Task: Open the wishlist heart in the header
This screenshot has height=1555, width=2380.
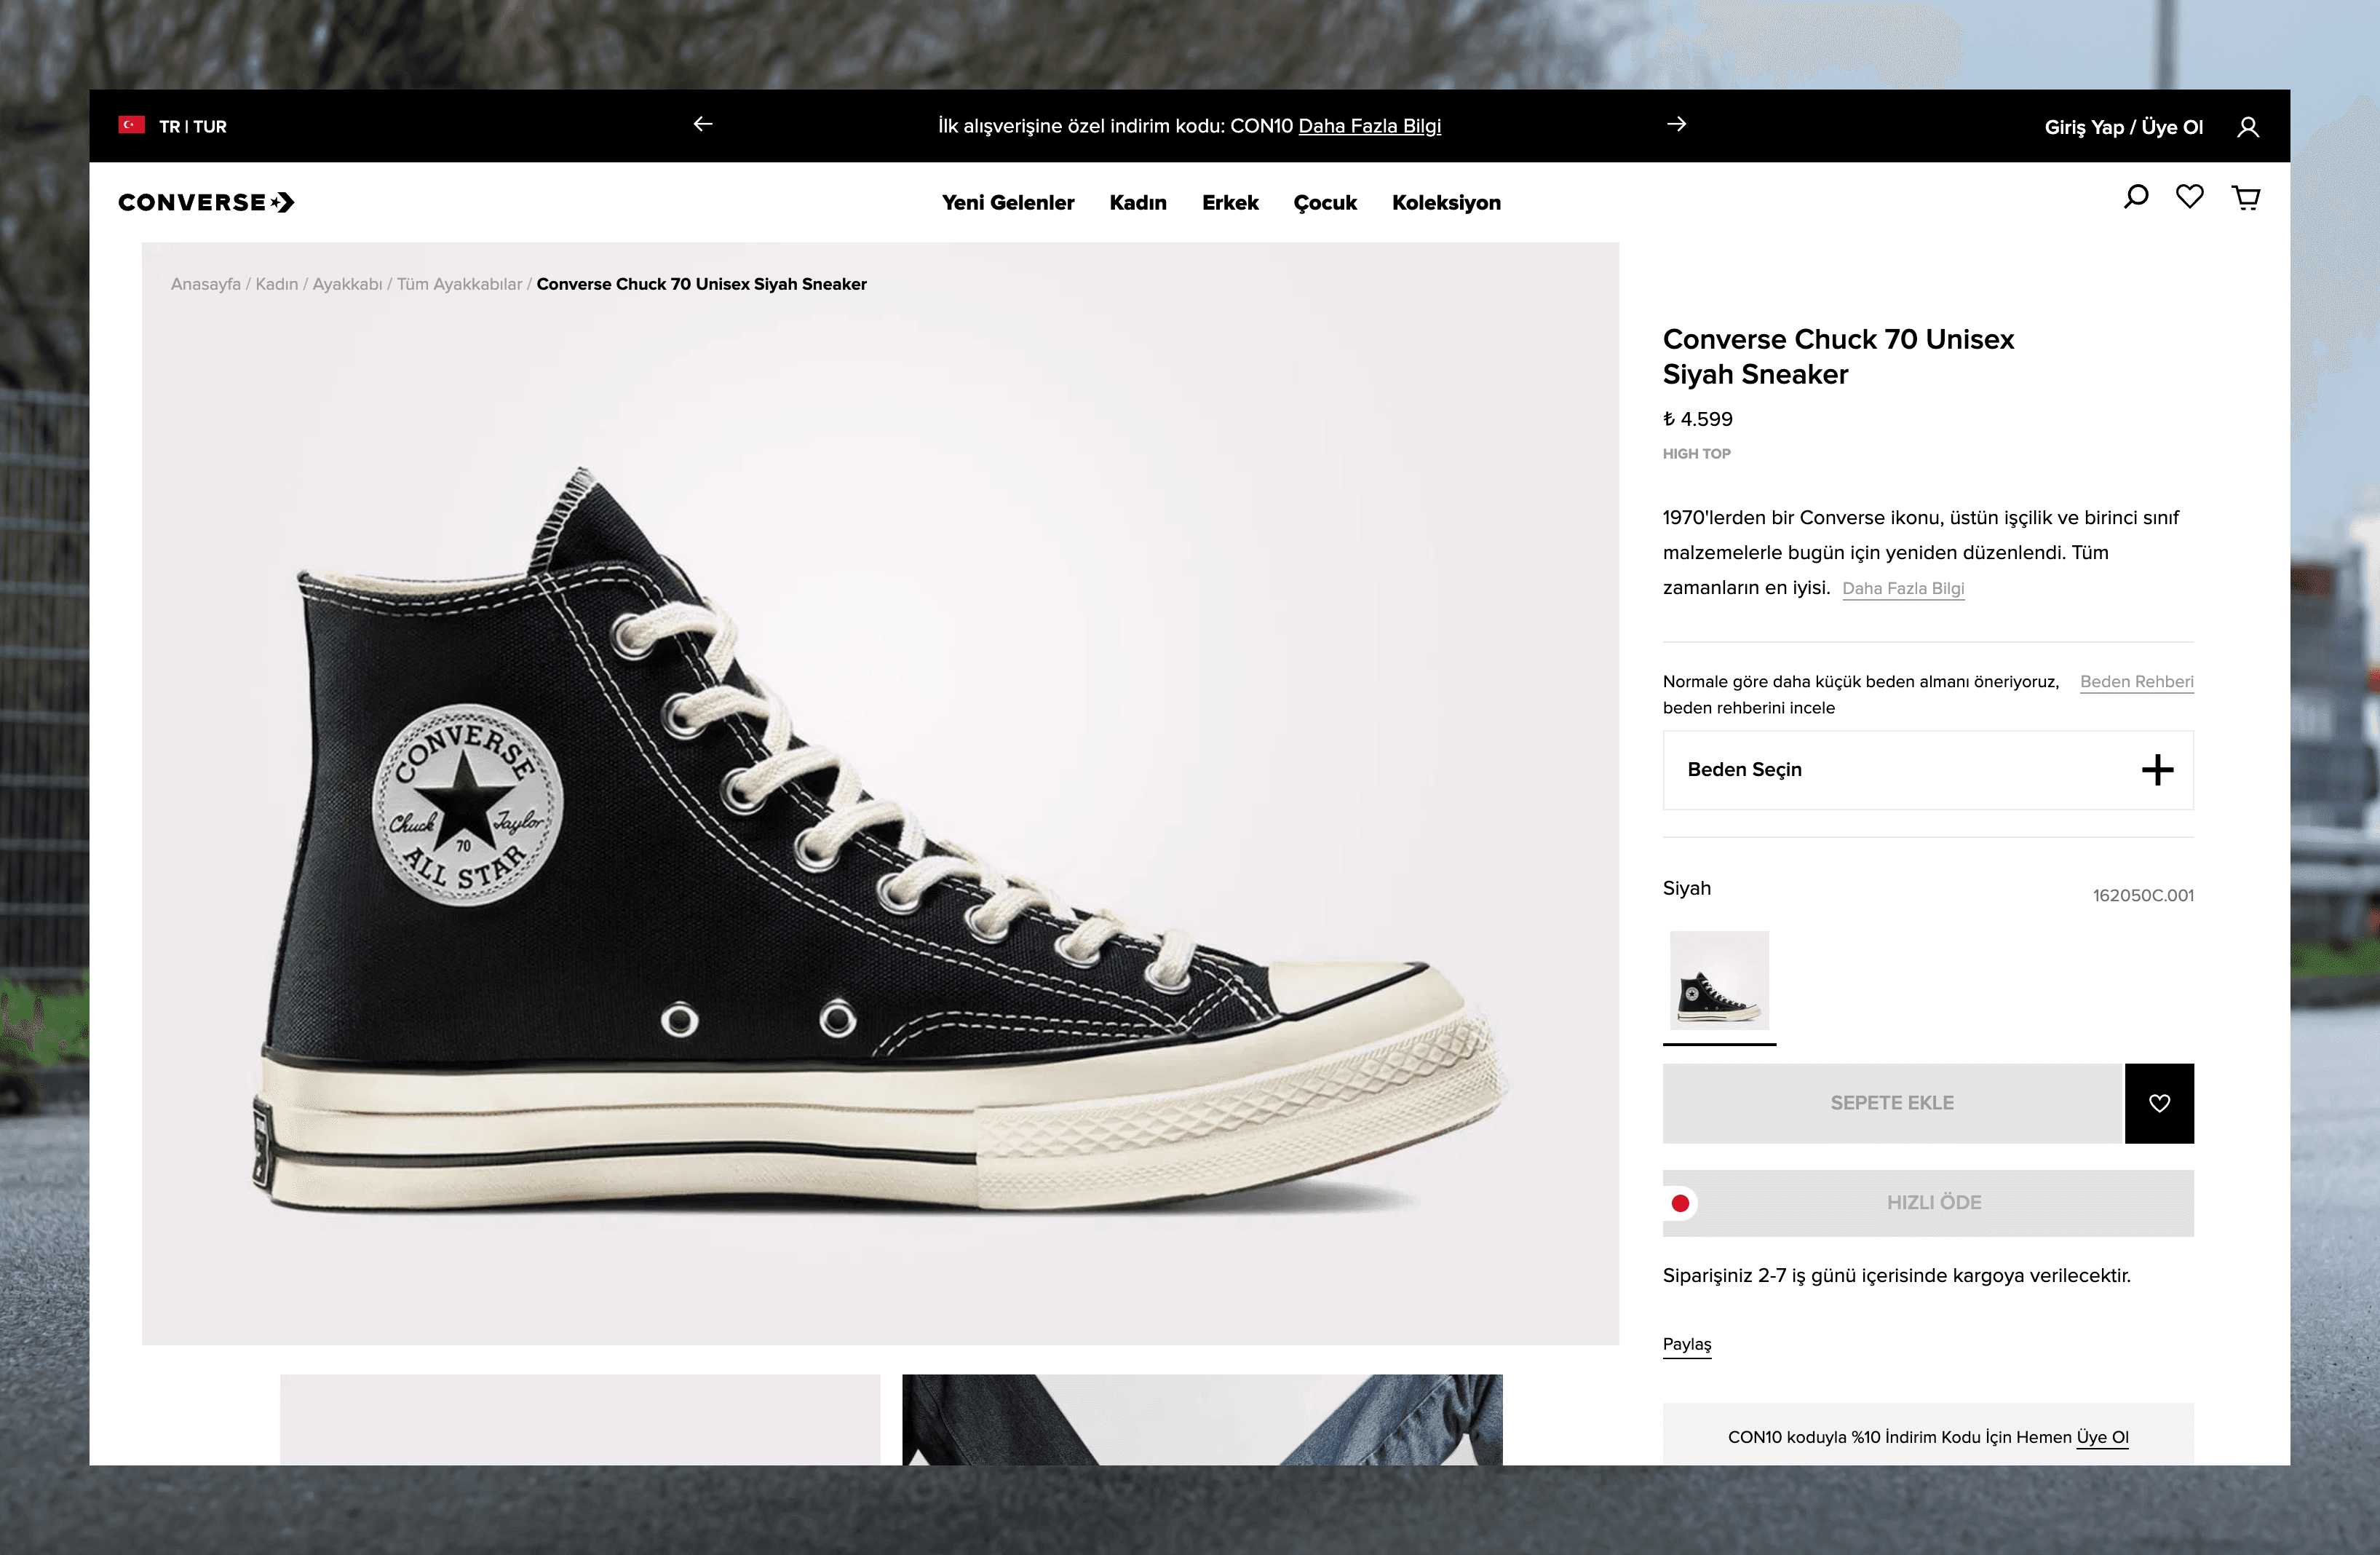Action: pos(2189,197)
